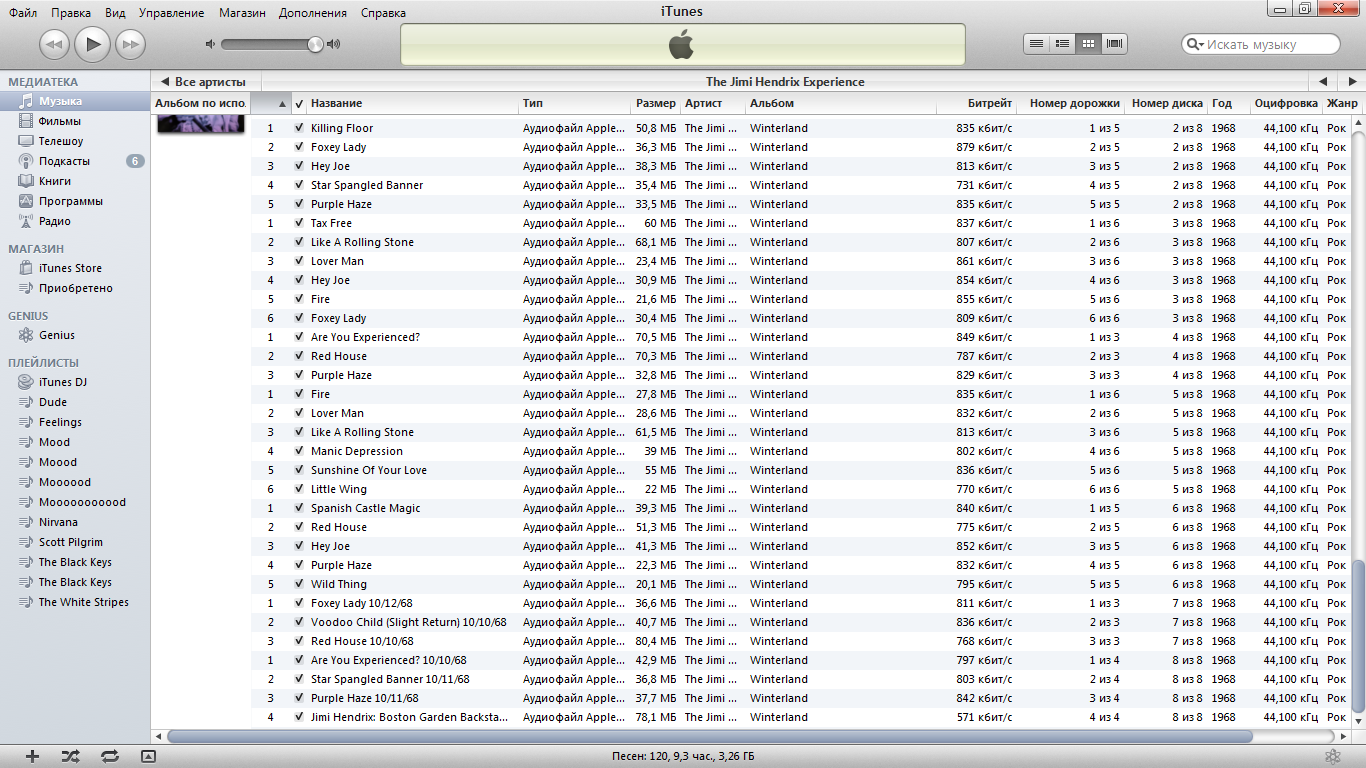Sort by Размер column header
The image size is (1366, 768).
coord(655,103)
